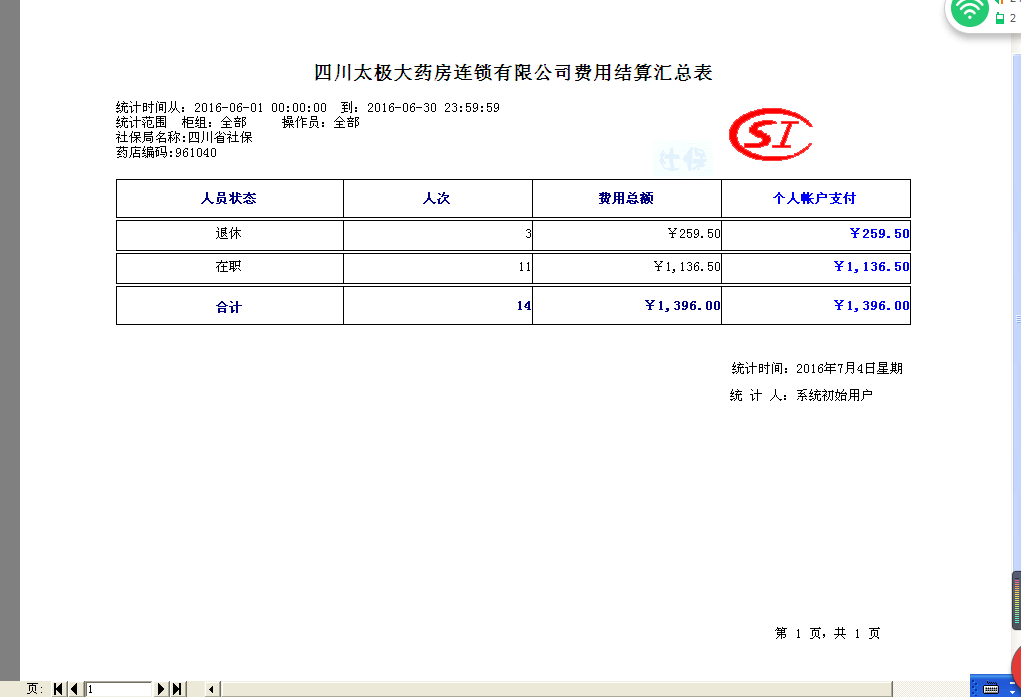1021x697 pixels.
Task: Click the 个人帐户支付 column header
Action: click(x=814, y=198)
